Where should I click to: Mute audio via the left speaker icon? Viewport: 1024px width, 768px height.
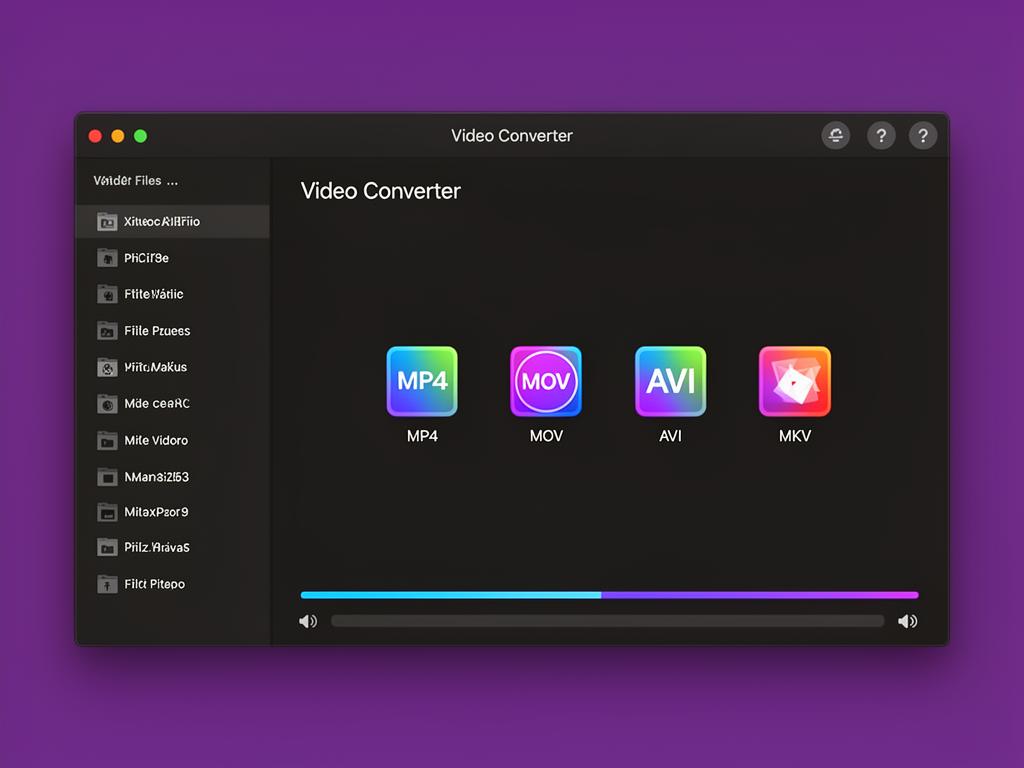coord(308,621)
